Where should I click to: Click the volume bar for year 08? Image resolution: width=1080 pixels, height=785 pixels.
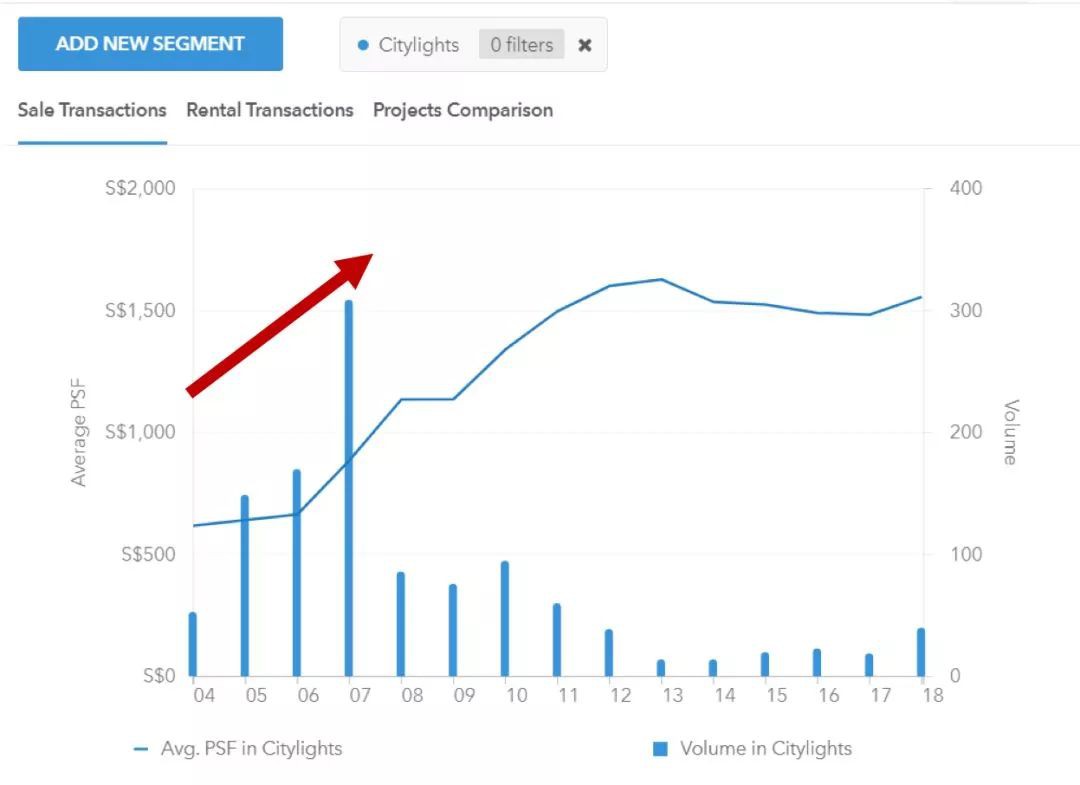coord(401,623)
